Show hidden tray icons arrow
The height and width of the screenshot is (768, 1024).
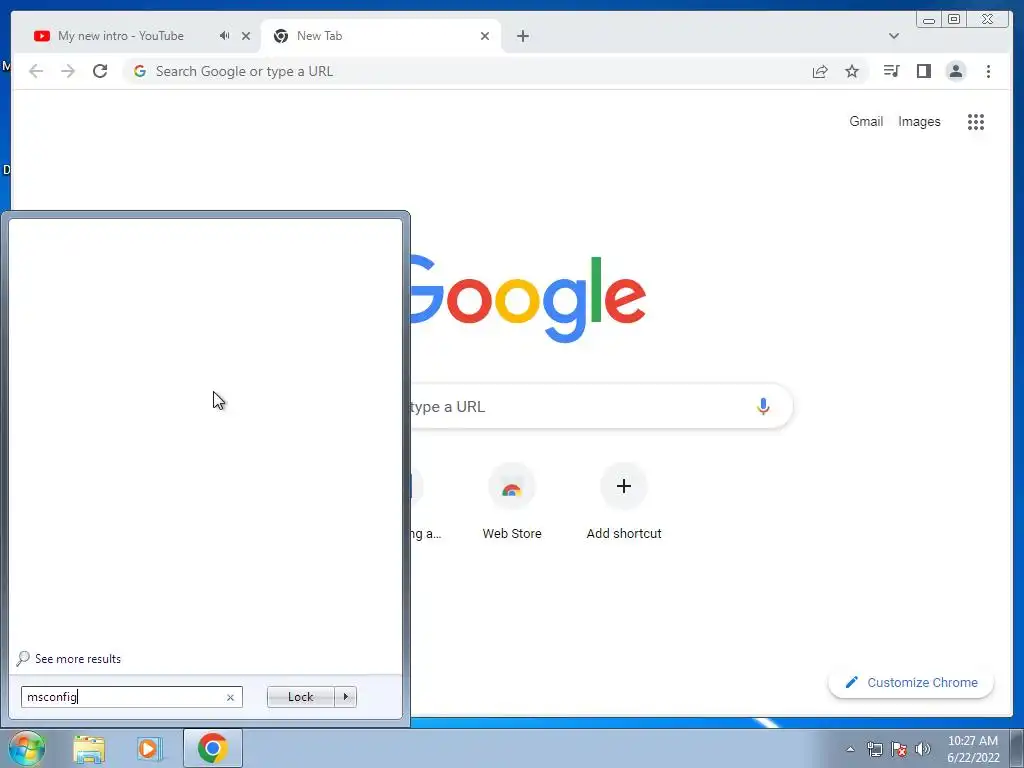850,749
